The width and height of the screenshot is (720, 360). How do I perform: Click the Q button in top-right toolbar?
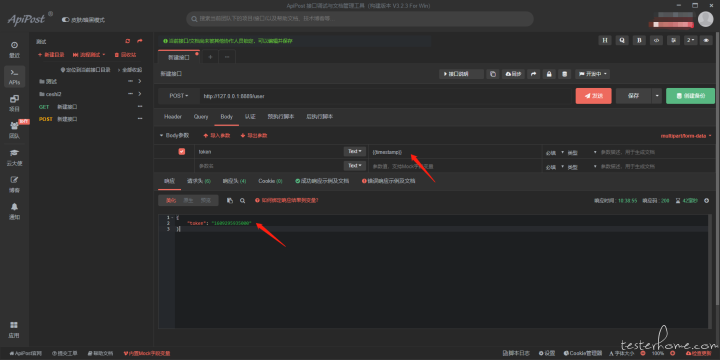(x=622, y=40)
